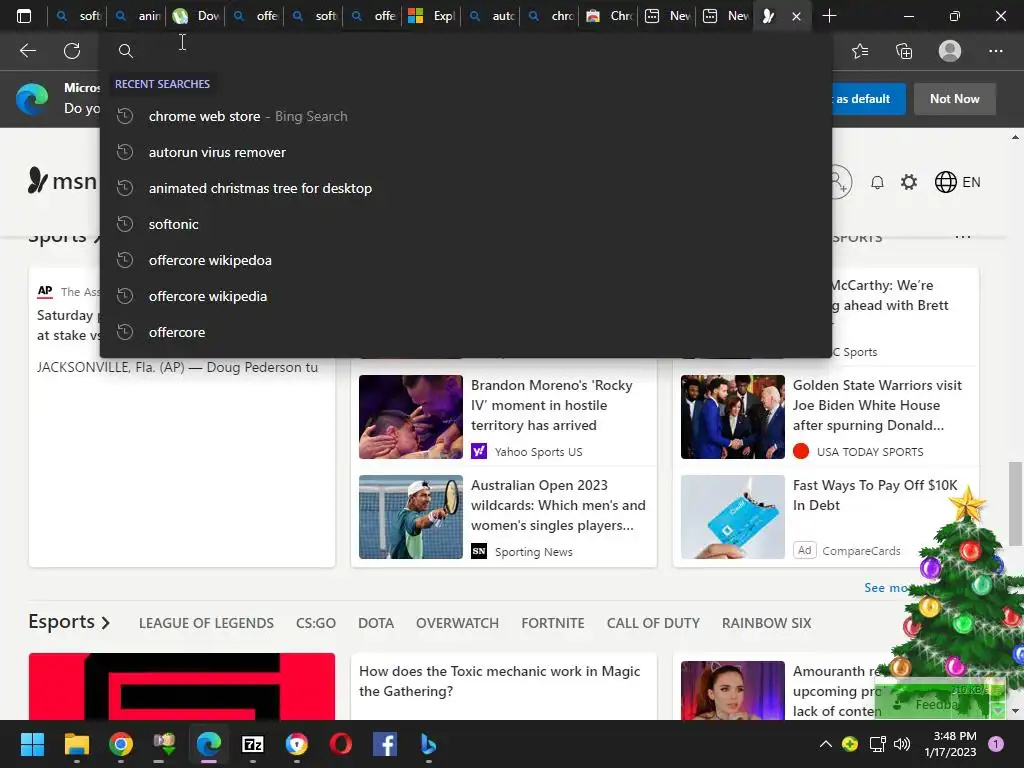Switch to the Chrome Web Store tab
1024x768 pixels.
click(609, 16)
